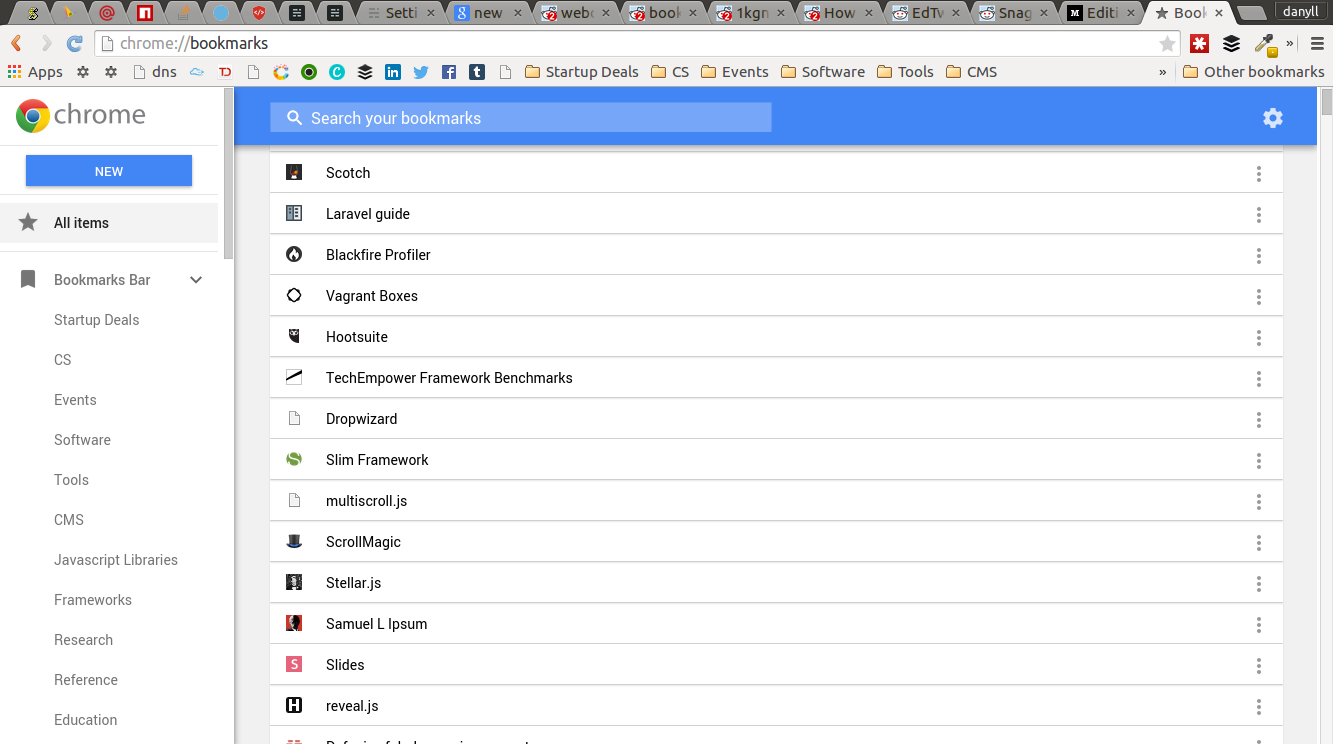Screen dimensions: 1333x744
Task: Open the three-dot menu for Dropwizard
Action: [1259, 420]
